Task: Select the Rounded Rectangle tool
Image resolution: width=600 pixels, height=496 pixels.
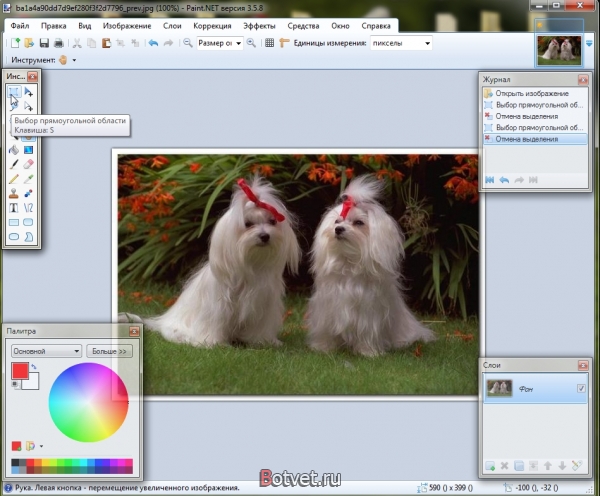Action: point(29,222)
